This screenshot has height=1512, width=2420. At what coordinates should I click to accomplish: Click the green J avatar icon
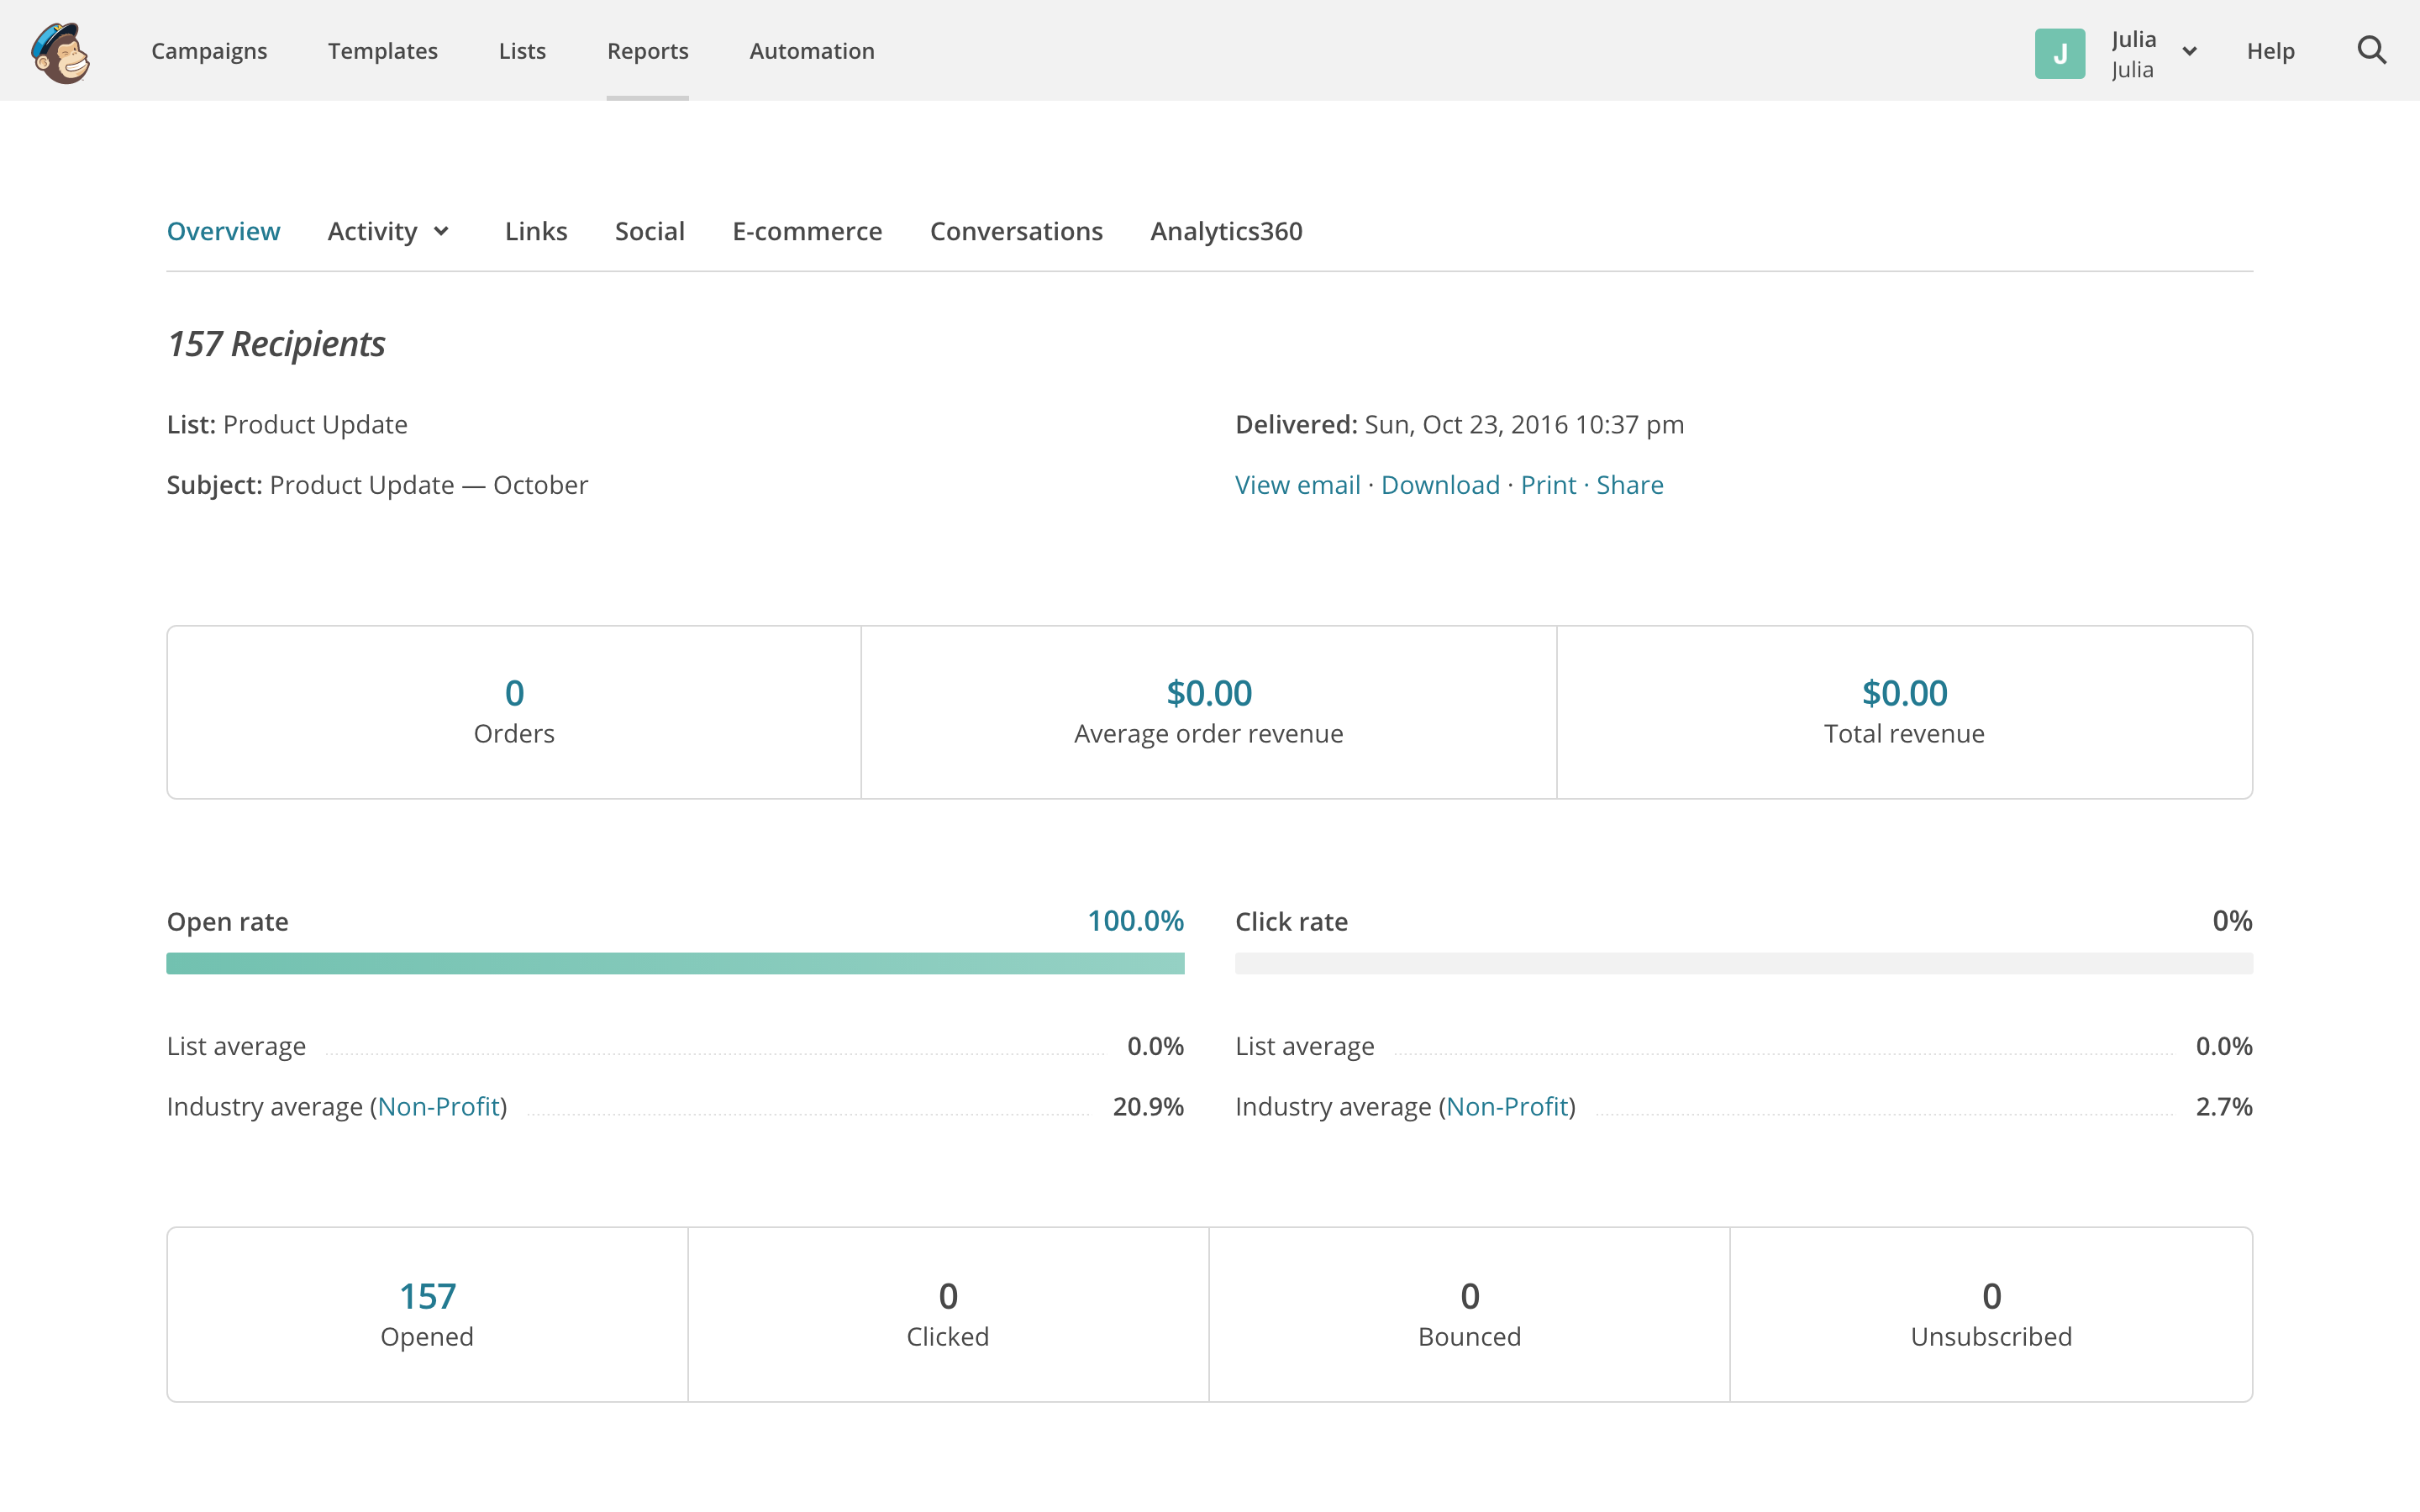coord(2059,53)
